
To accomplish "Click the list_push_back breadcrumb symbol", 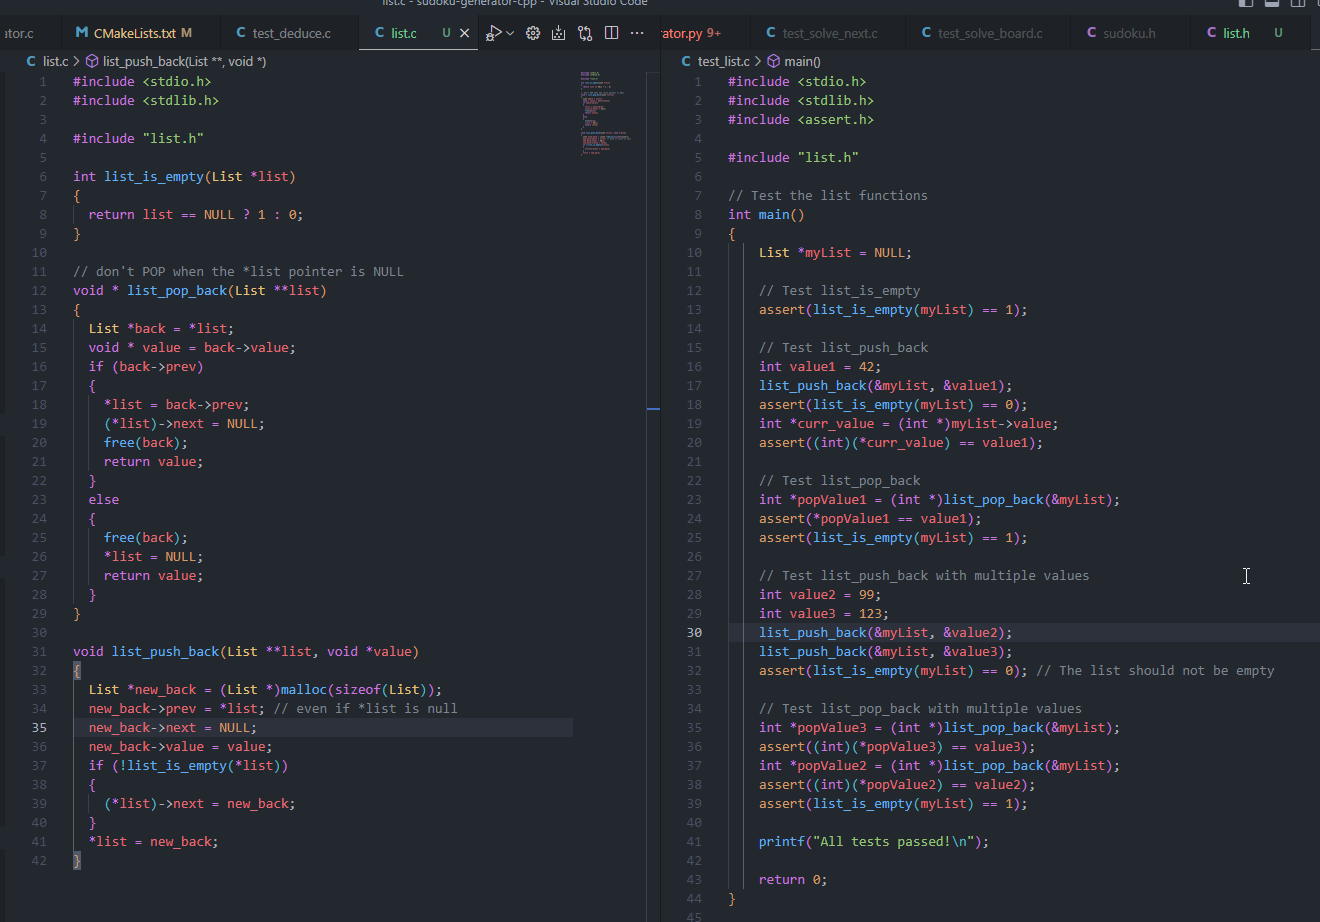I will 184,61.
